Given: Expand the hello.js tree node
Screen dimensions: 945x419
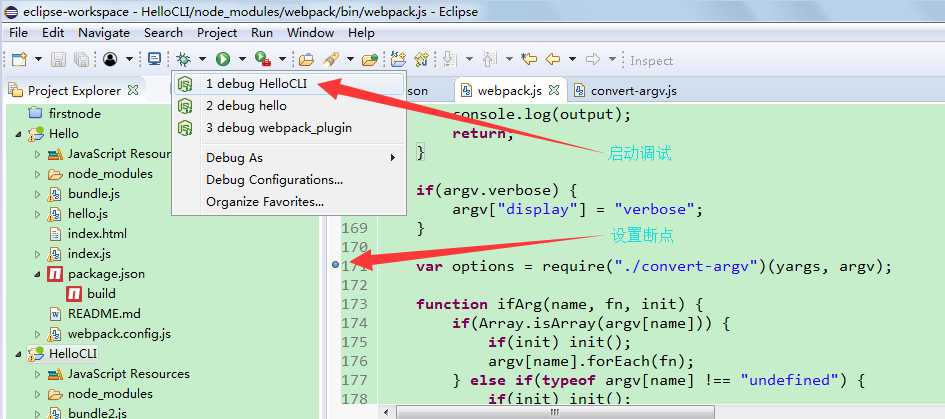Looking at the screenshot, I should (37, 214).
